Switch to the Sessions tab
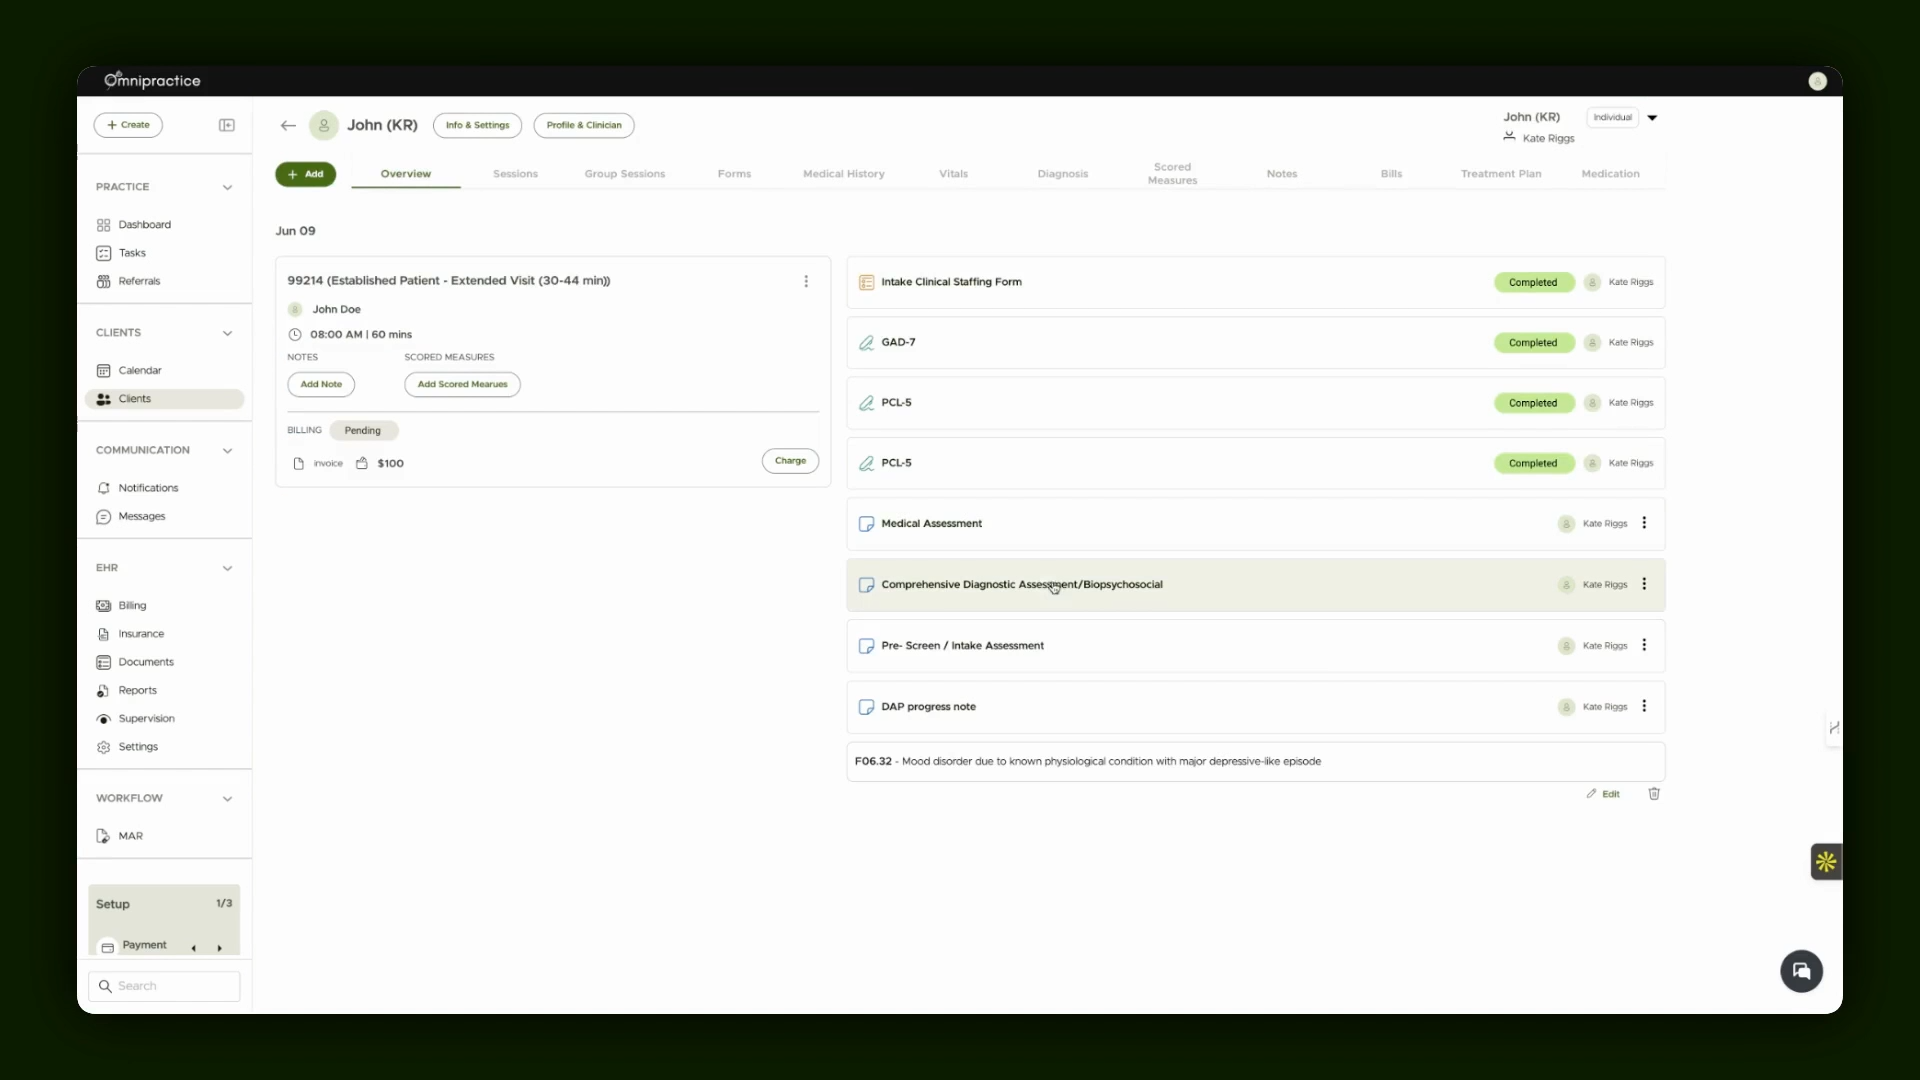The image size is (1920, 1080). point(515,174)
